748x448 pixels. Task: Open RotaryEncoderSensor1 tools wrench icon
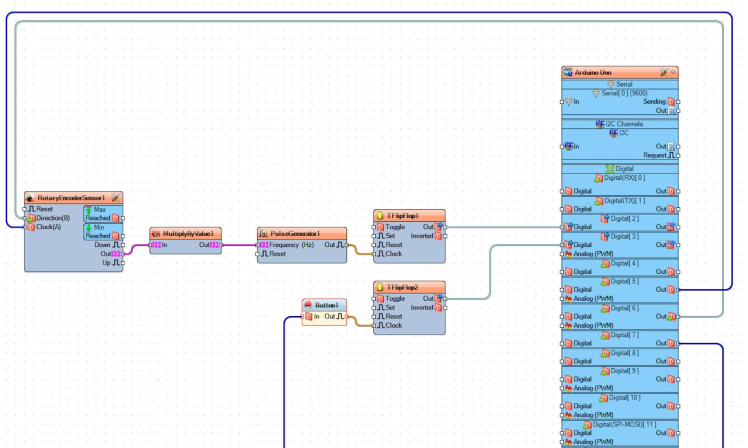pos(116,198)
